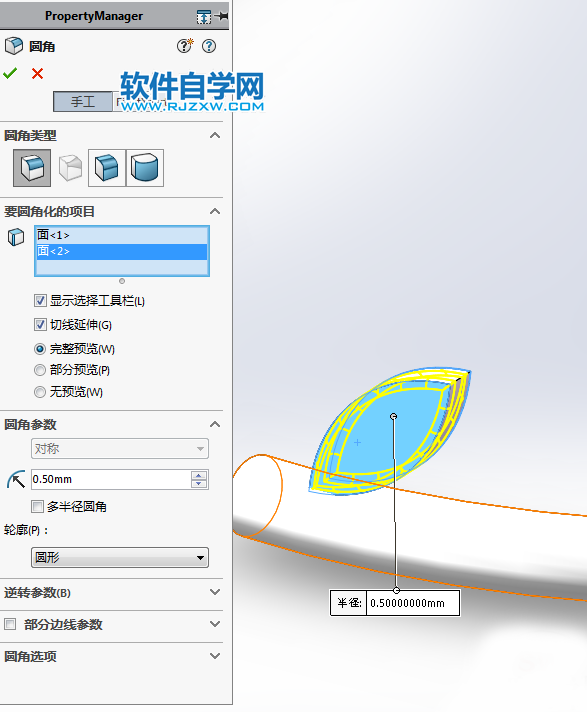Cancel the fillet with the red X

38,74
